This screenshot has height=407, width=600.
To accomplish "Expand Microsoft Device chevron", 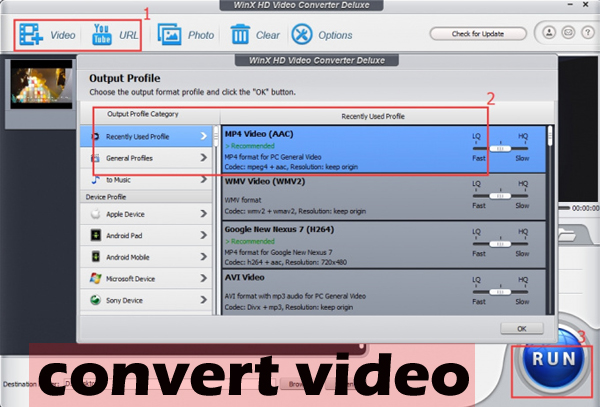I will pyautogui.click(x=204, y=278).
